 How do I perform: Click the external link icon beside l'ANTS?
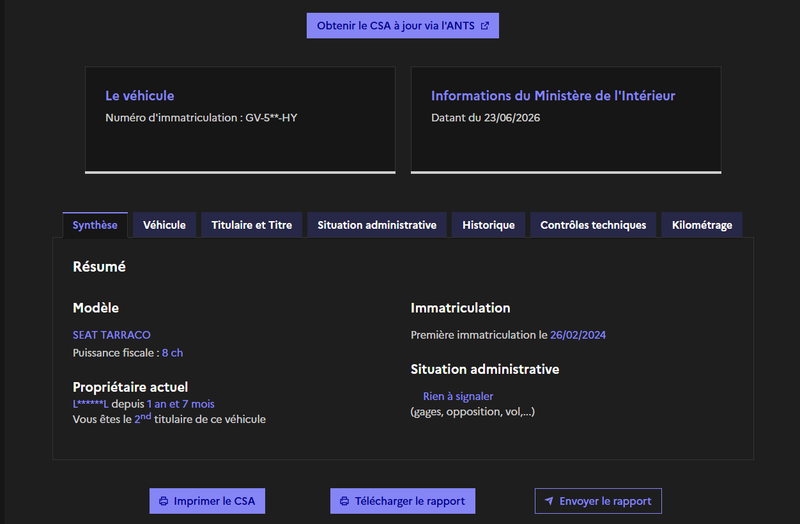(x=485, y=26)
